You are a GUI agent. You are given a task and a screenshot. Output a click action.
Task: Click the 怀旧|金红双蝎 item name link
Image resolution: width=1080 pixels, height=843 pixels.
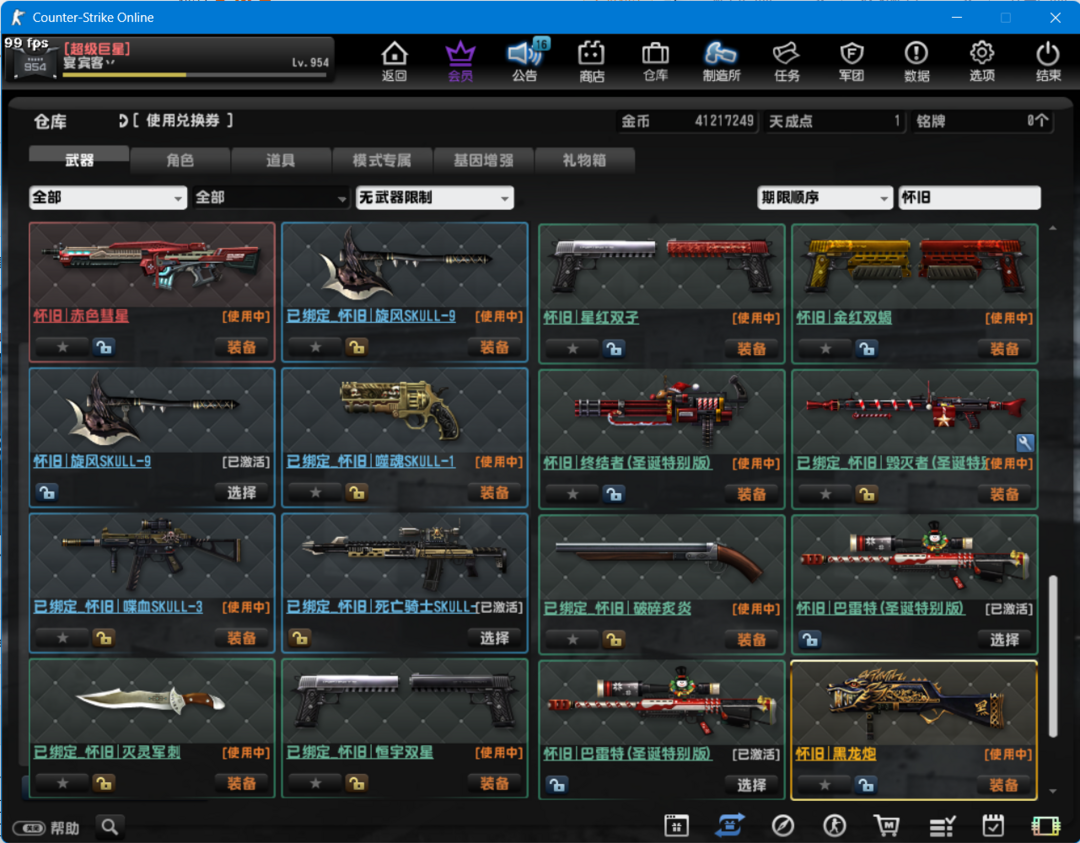coord(844,318)
